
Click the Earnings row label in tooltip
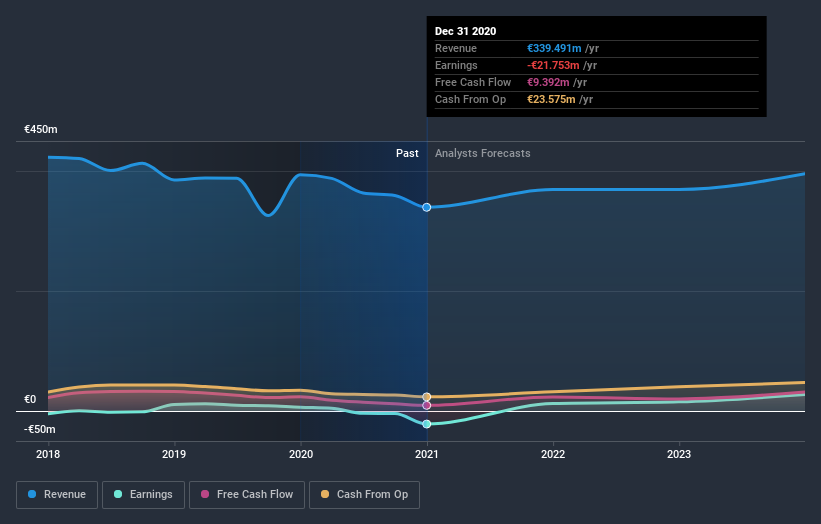456,65
